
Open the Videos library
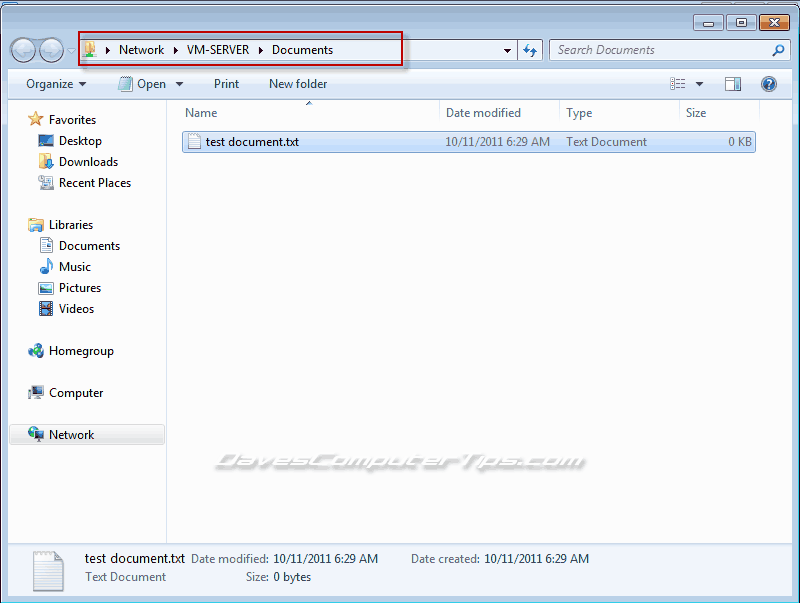(76, 309)
